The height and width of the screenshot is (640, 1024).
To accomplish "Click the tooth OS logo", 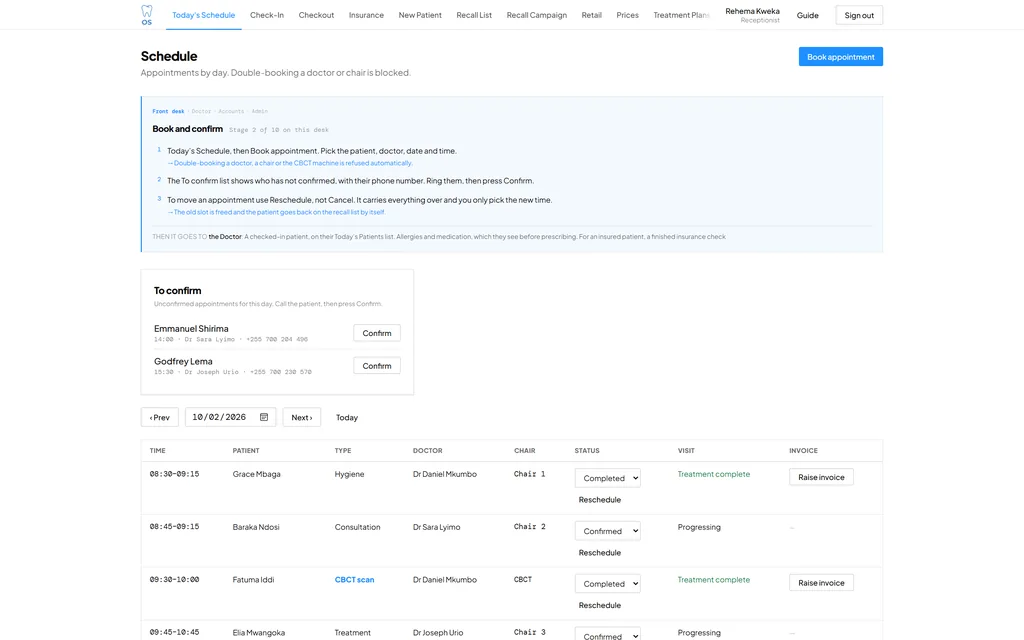I will click(x=147, y=15).
